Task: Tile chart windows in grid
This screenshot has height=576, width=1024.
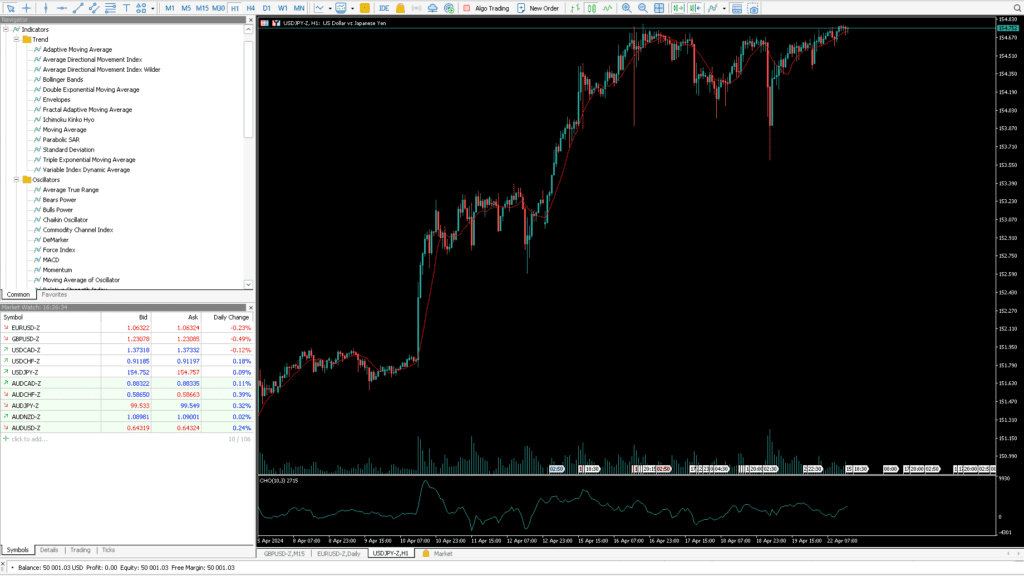Action: pyautogui.click(x=659, y=8)
